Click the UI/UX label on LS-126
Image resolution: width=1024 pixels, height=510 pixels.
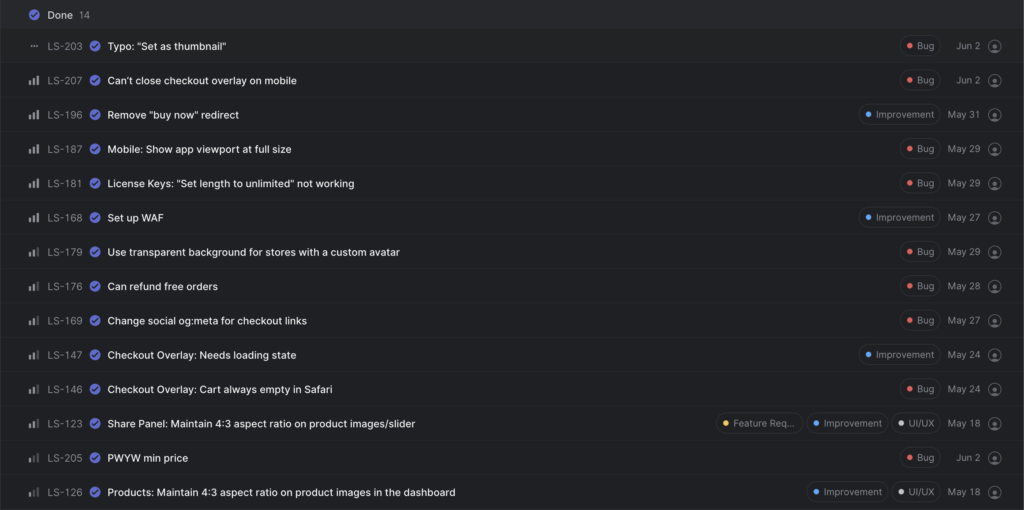tap(916, 492)
